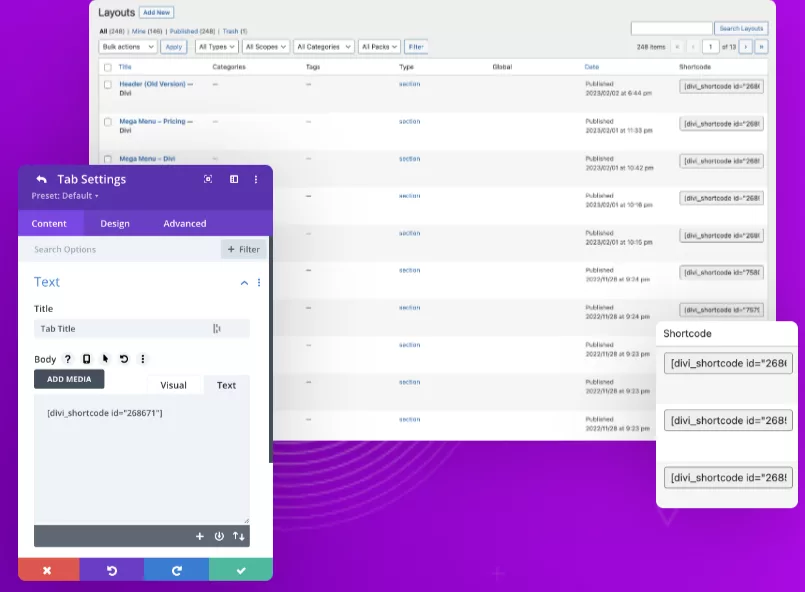Open the All Scopes dropdown
805x592 pixels.
[x=265, y=47]
